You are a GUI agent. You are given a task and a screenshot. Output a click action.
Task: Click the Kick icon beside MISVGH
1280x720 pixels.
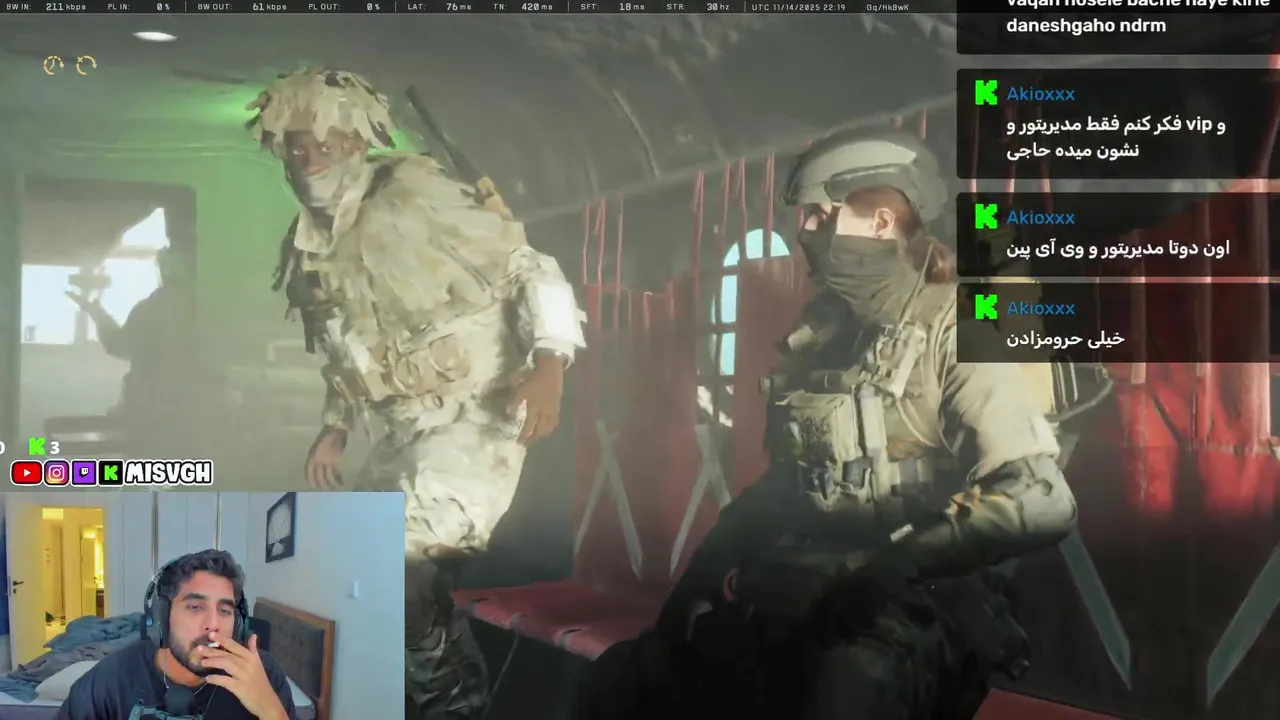click(x=111, y=473)
